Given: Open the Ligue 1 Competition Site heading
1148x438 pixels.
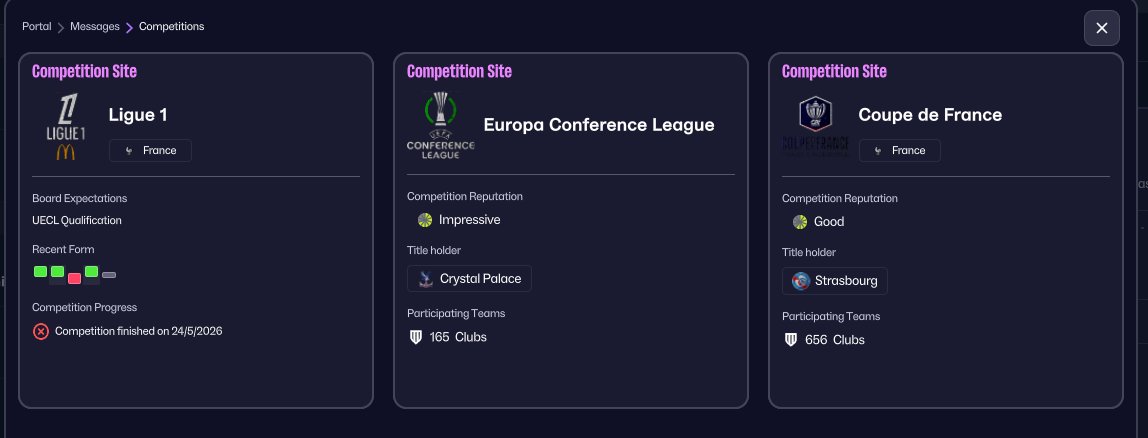Looking at the screenshot, I should [85, 71].
